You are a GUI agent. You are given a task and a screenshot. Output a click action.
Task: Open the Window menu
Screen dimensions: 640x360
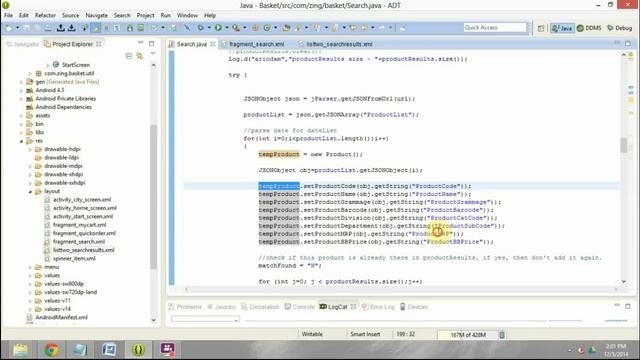click(x=187, y=15)
